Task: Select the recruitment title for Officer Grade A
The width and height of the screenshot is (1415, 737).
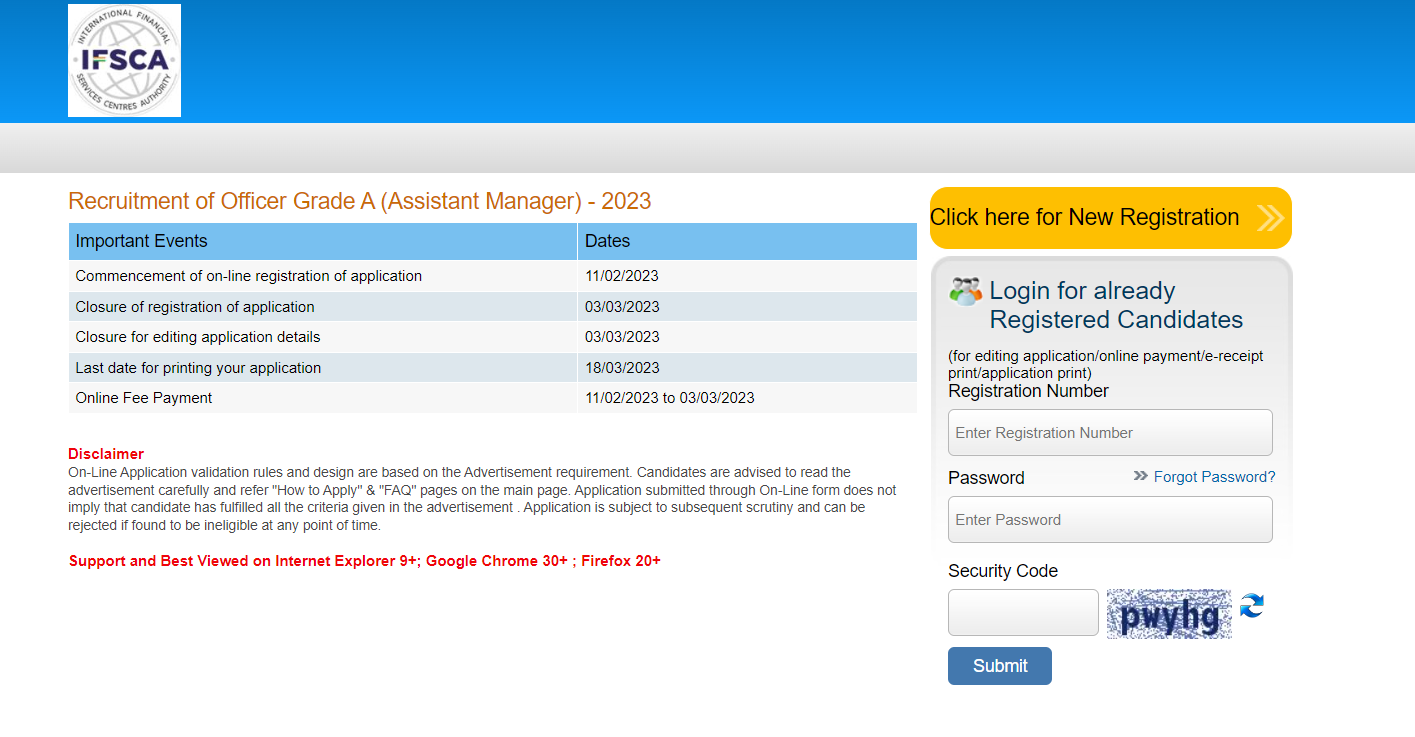Action: point(358,201)
